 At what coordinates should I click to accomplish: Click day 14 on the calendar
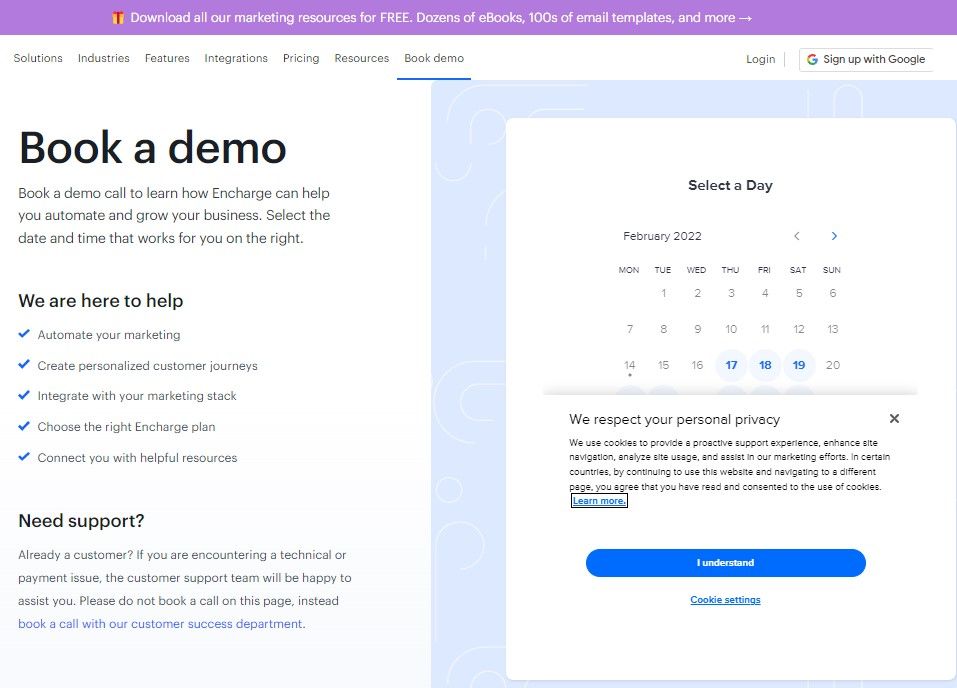(x=629, y=365)
